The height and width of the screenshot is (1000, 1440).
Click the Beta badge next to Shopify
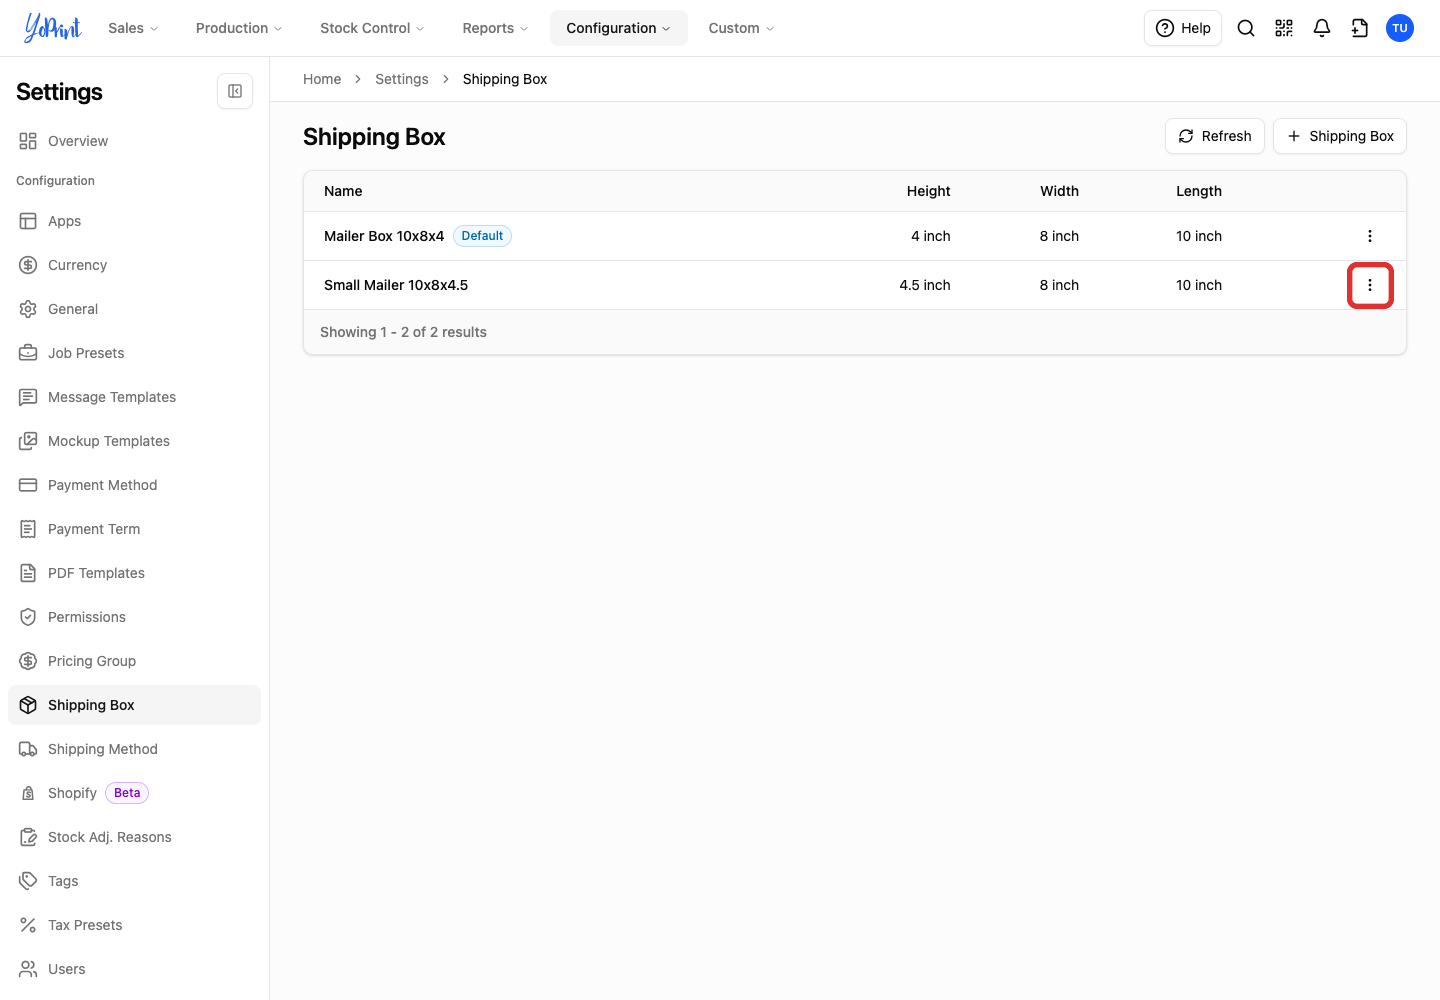coord(127,793)
